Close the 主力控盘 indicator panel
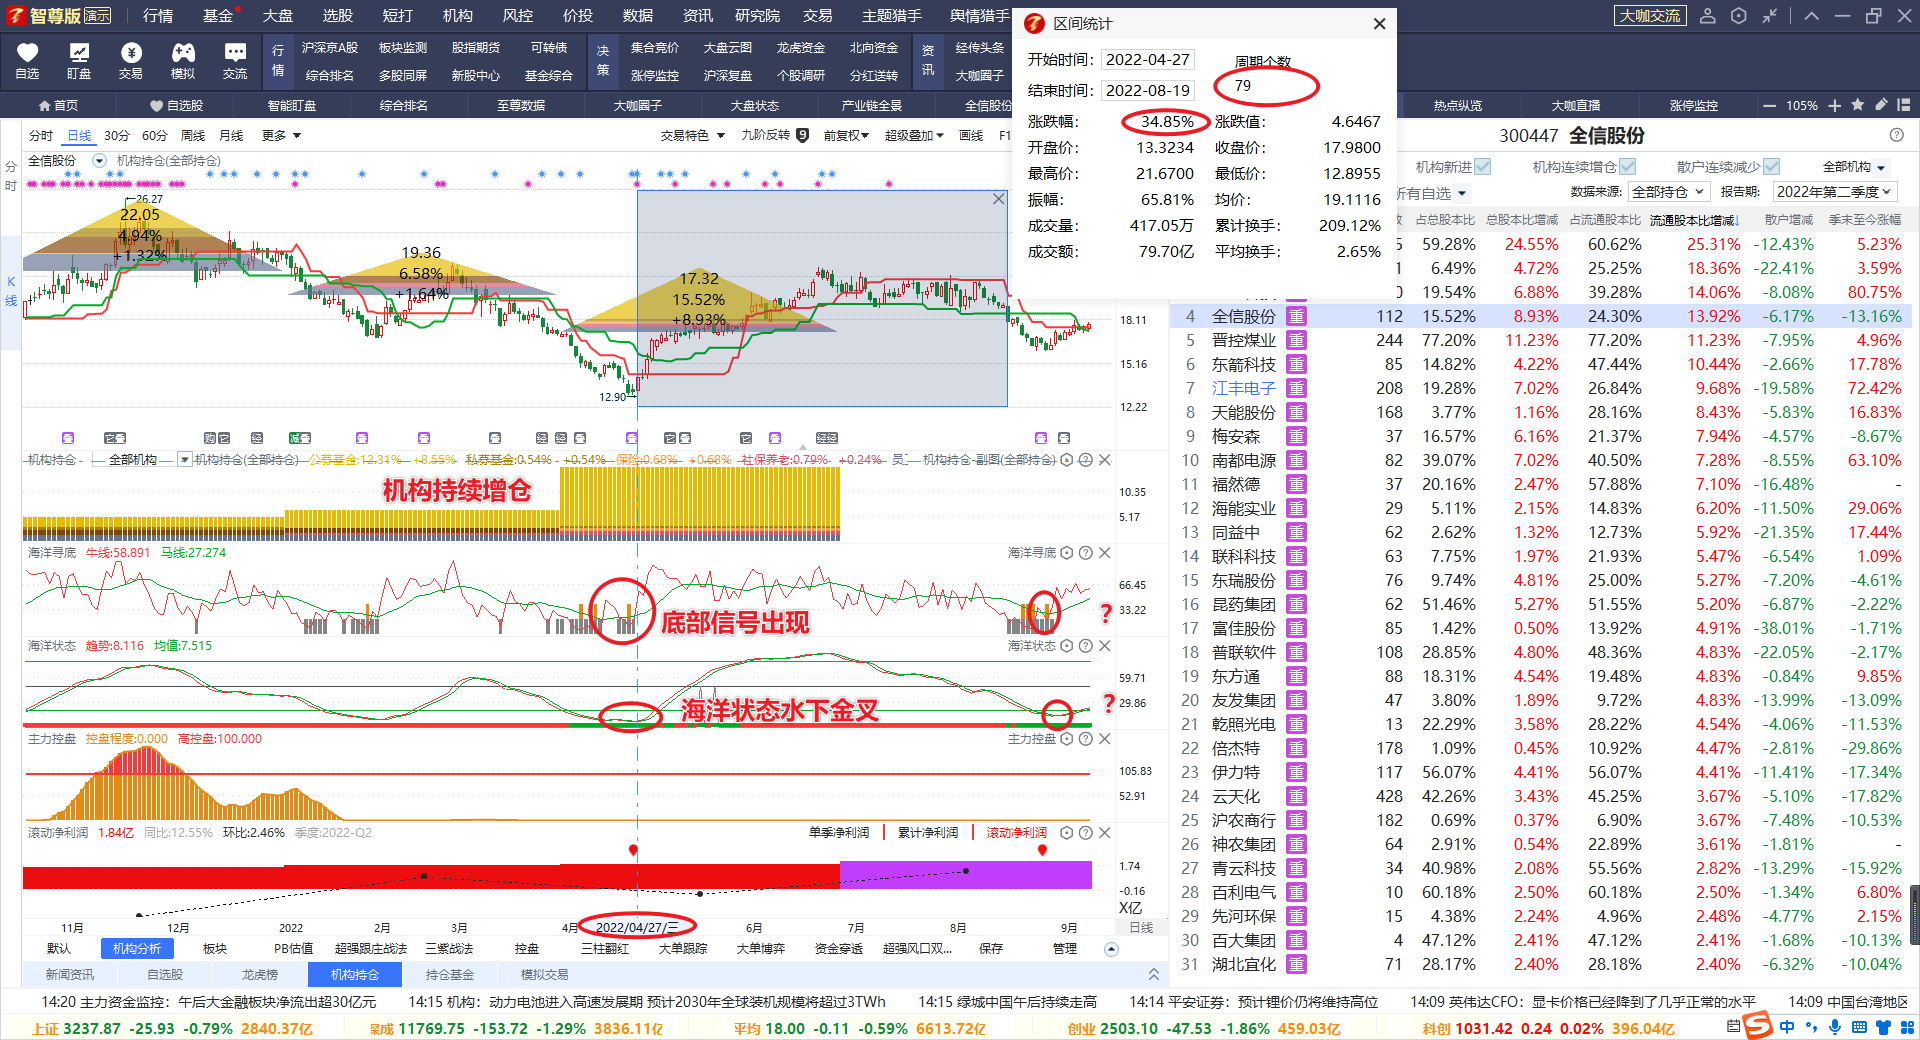 [x=1104, y=739]
